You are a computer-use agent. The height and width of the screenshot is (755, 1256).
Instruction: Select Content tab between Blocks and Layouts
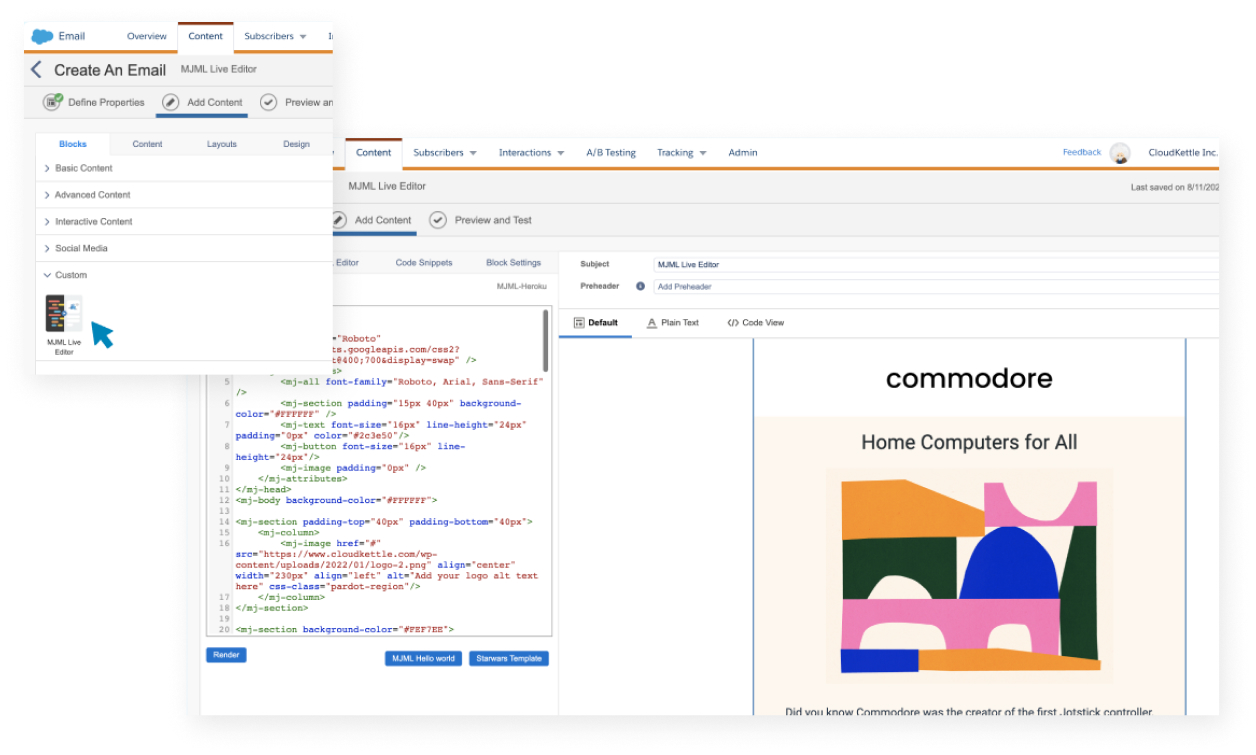tap(147, 144)
